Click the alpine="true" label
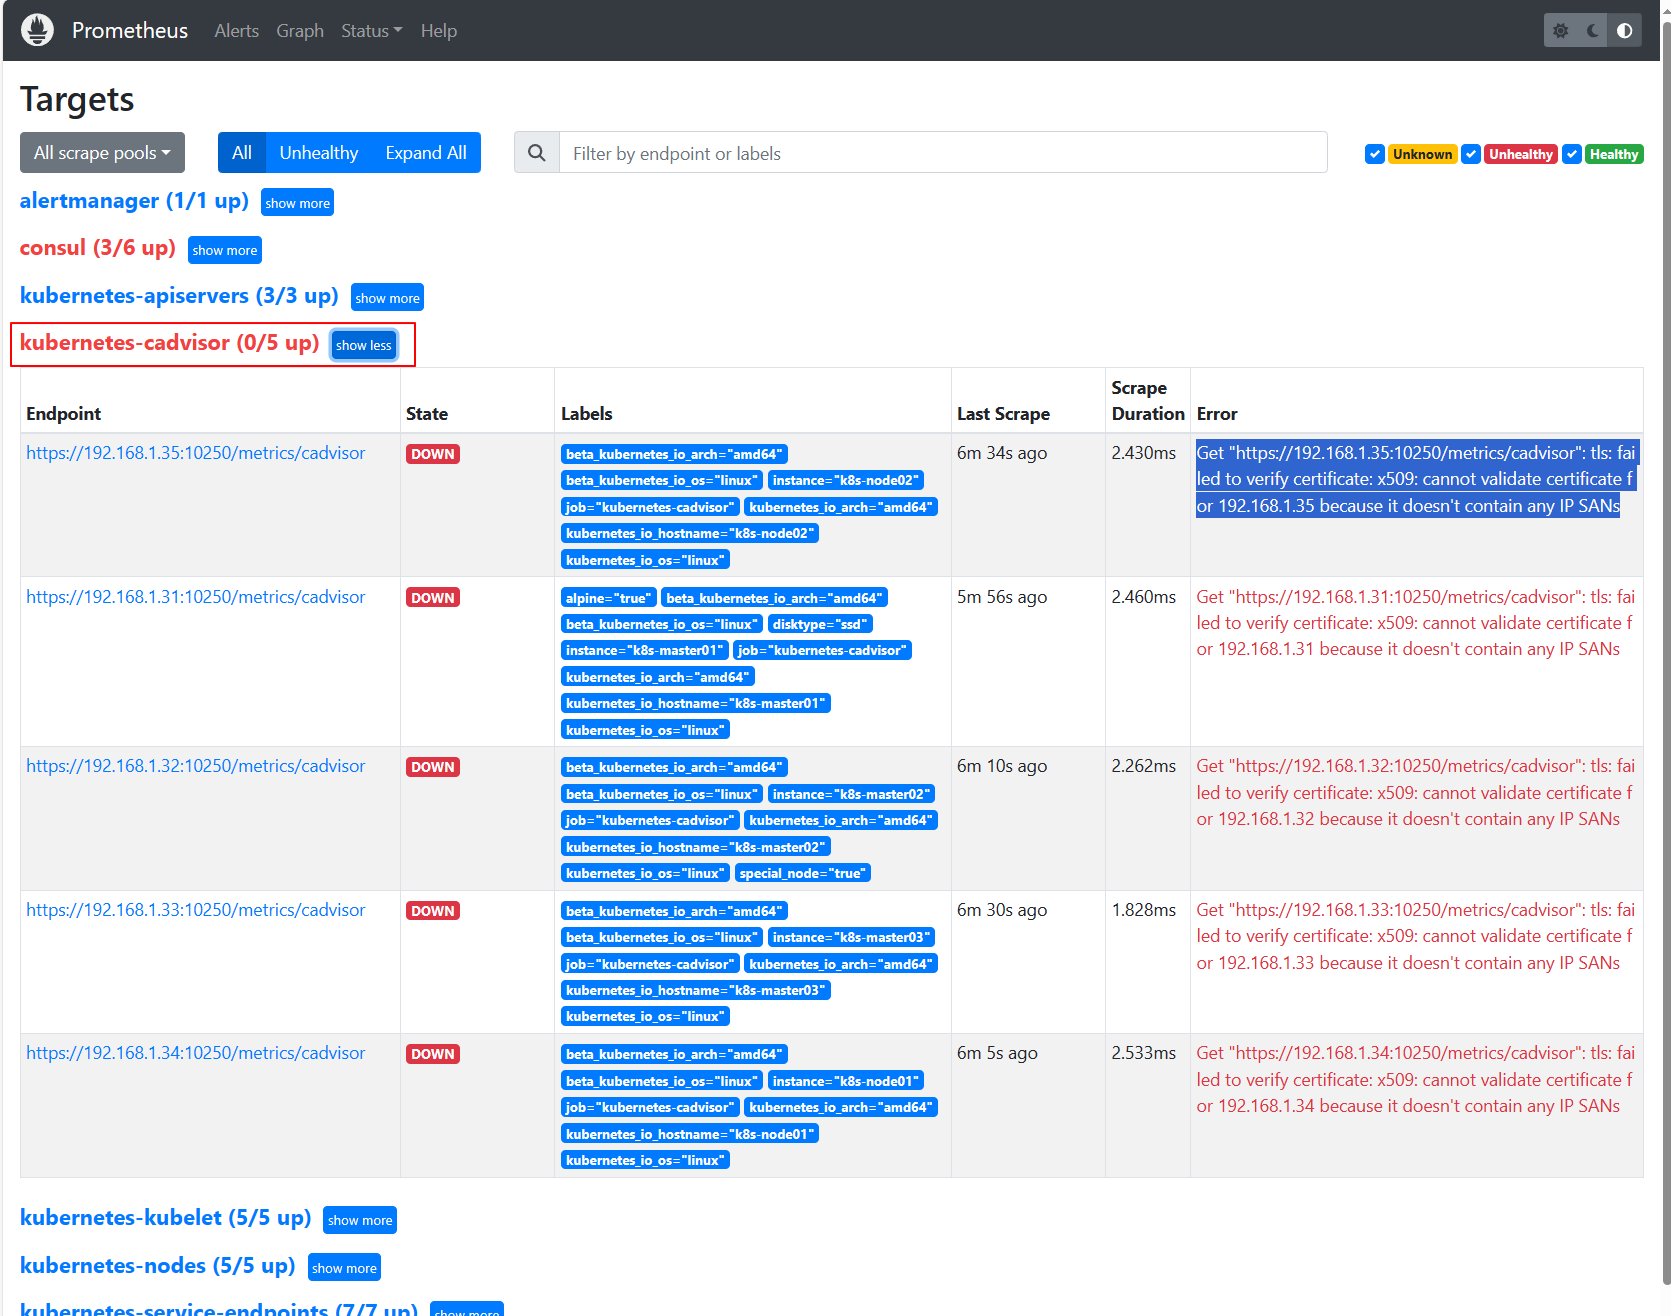The width and height of the screenshot is (1671, 1316). click(608, 598)
